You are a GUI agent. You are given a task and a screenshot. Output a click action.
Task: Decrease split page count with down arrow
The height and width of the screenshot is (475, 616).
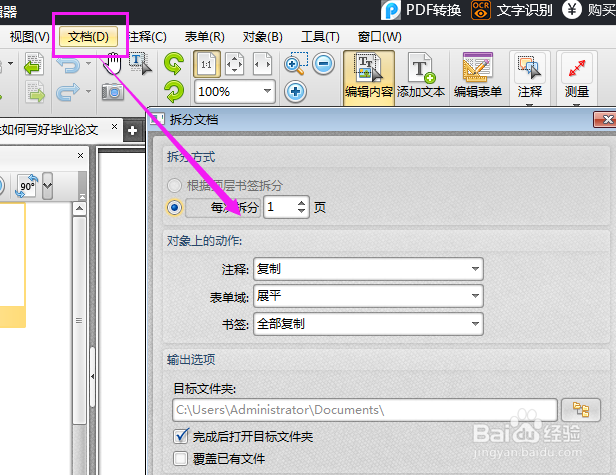click(301, 211)
